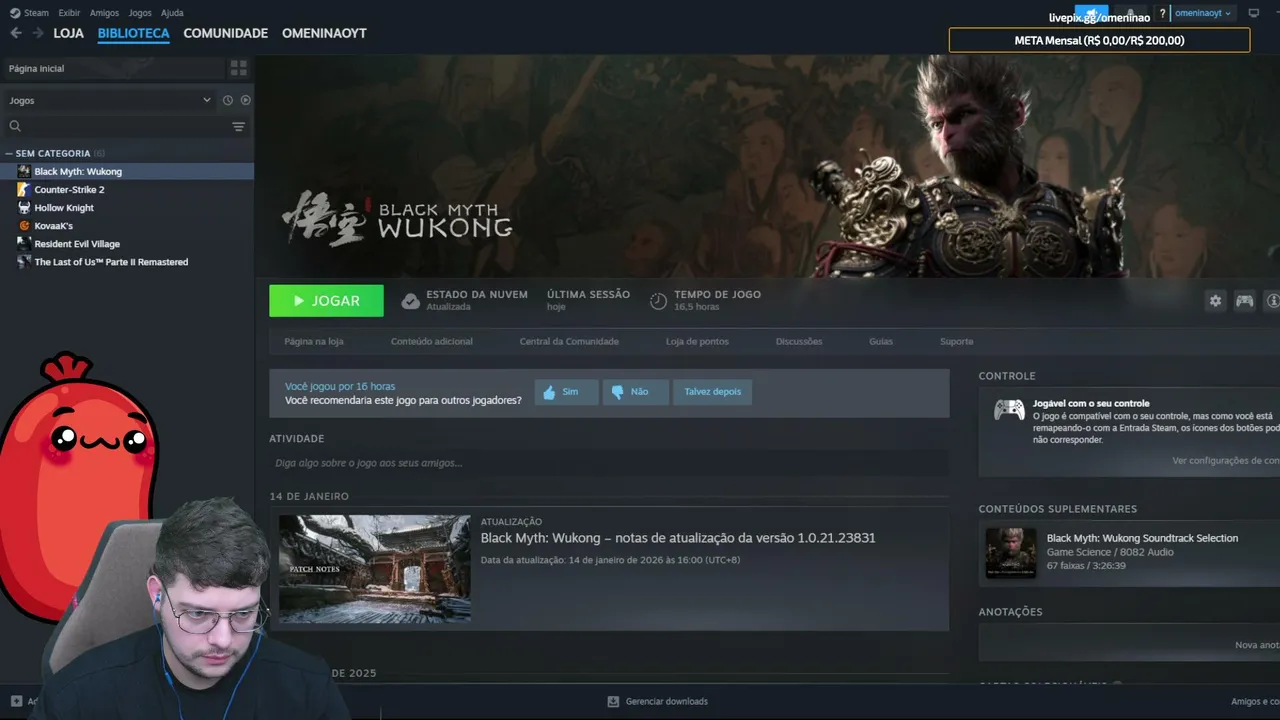This screenshot has width=1280, height=720.
Task: Go to the LOJA tab
Action: point(69,33)
